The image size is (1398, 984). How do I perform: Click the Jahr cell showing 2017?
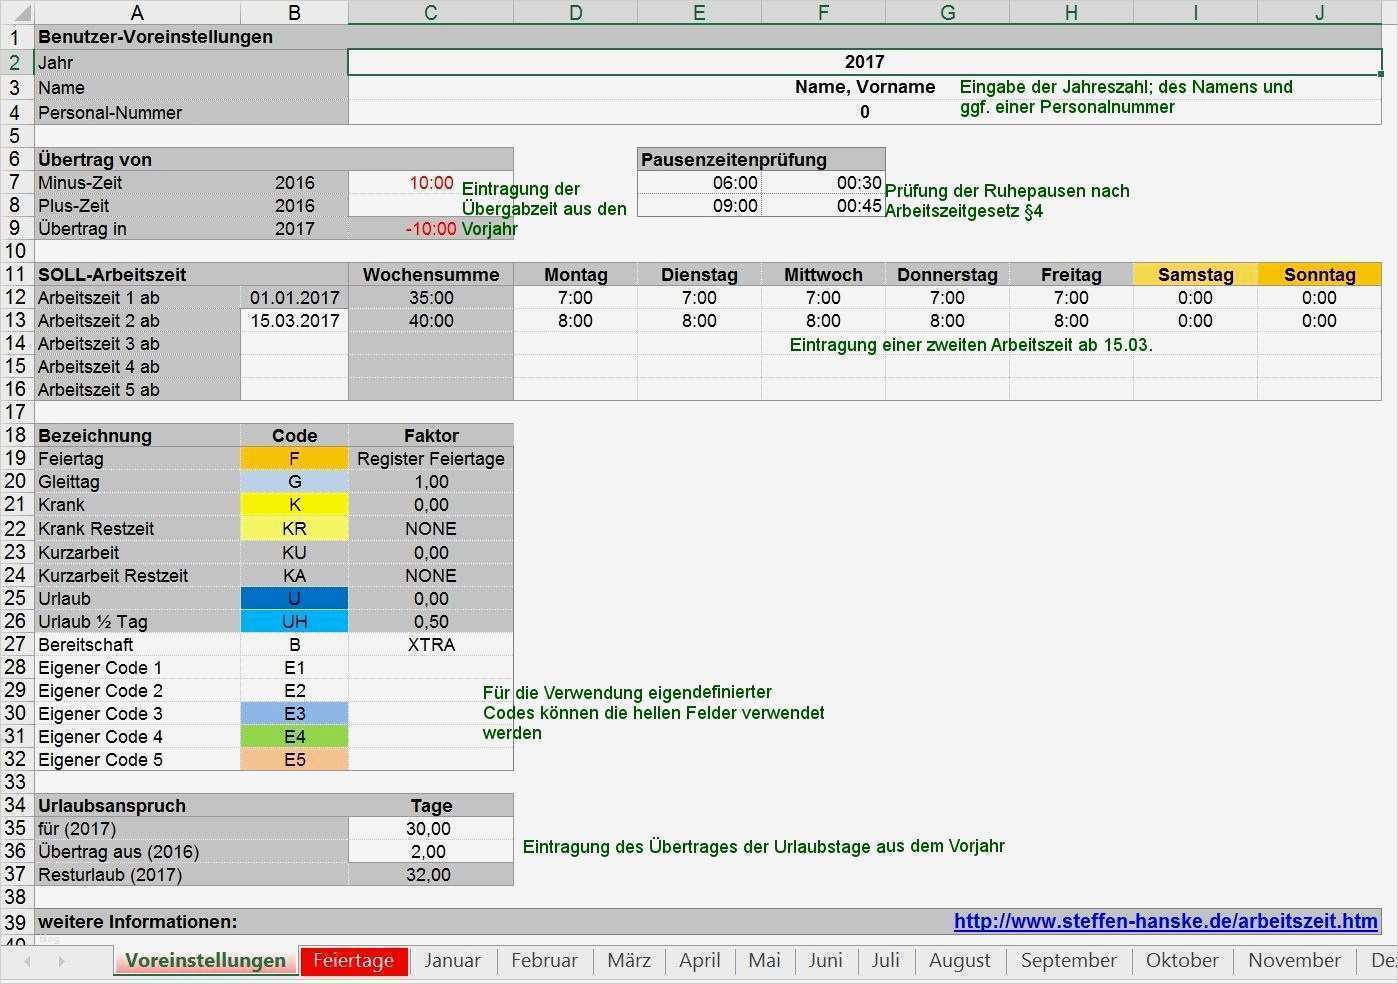(x=864, y=61)
